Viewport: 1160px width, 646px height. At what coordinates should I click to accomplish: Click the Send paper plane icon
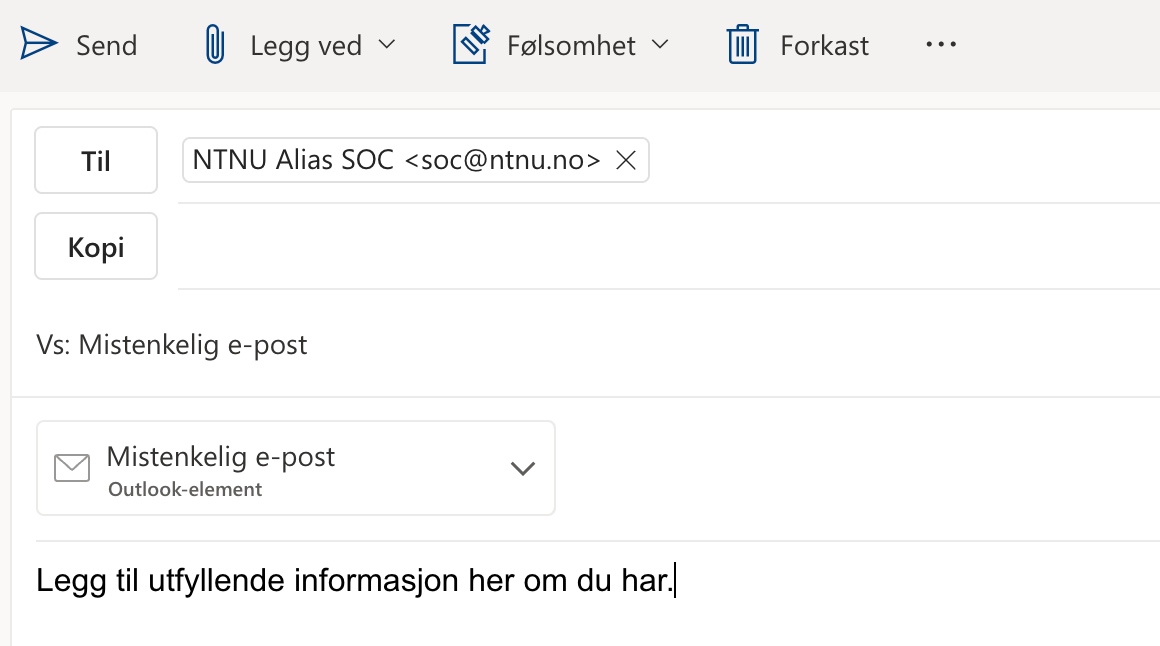tap(38, 44)
